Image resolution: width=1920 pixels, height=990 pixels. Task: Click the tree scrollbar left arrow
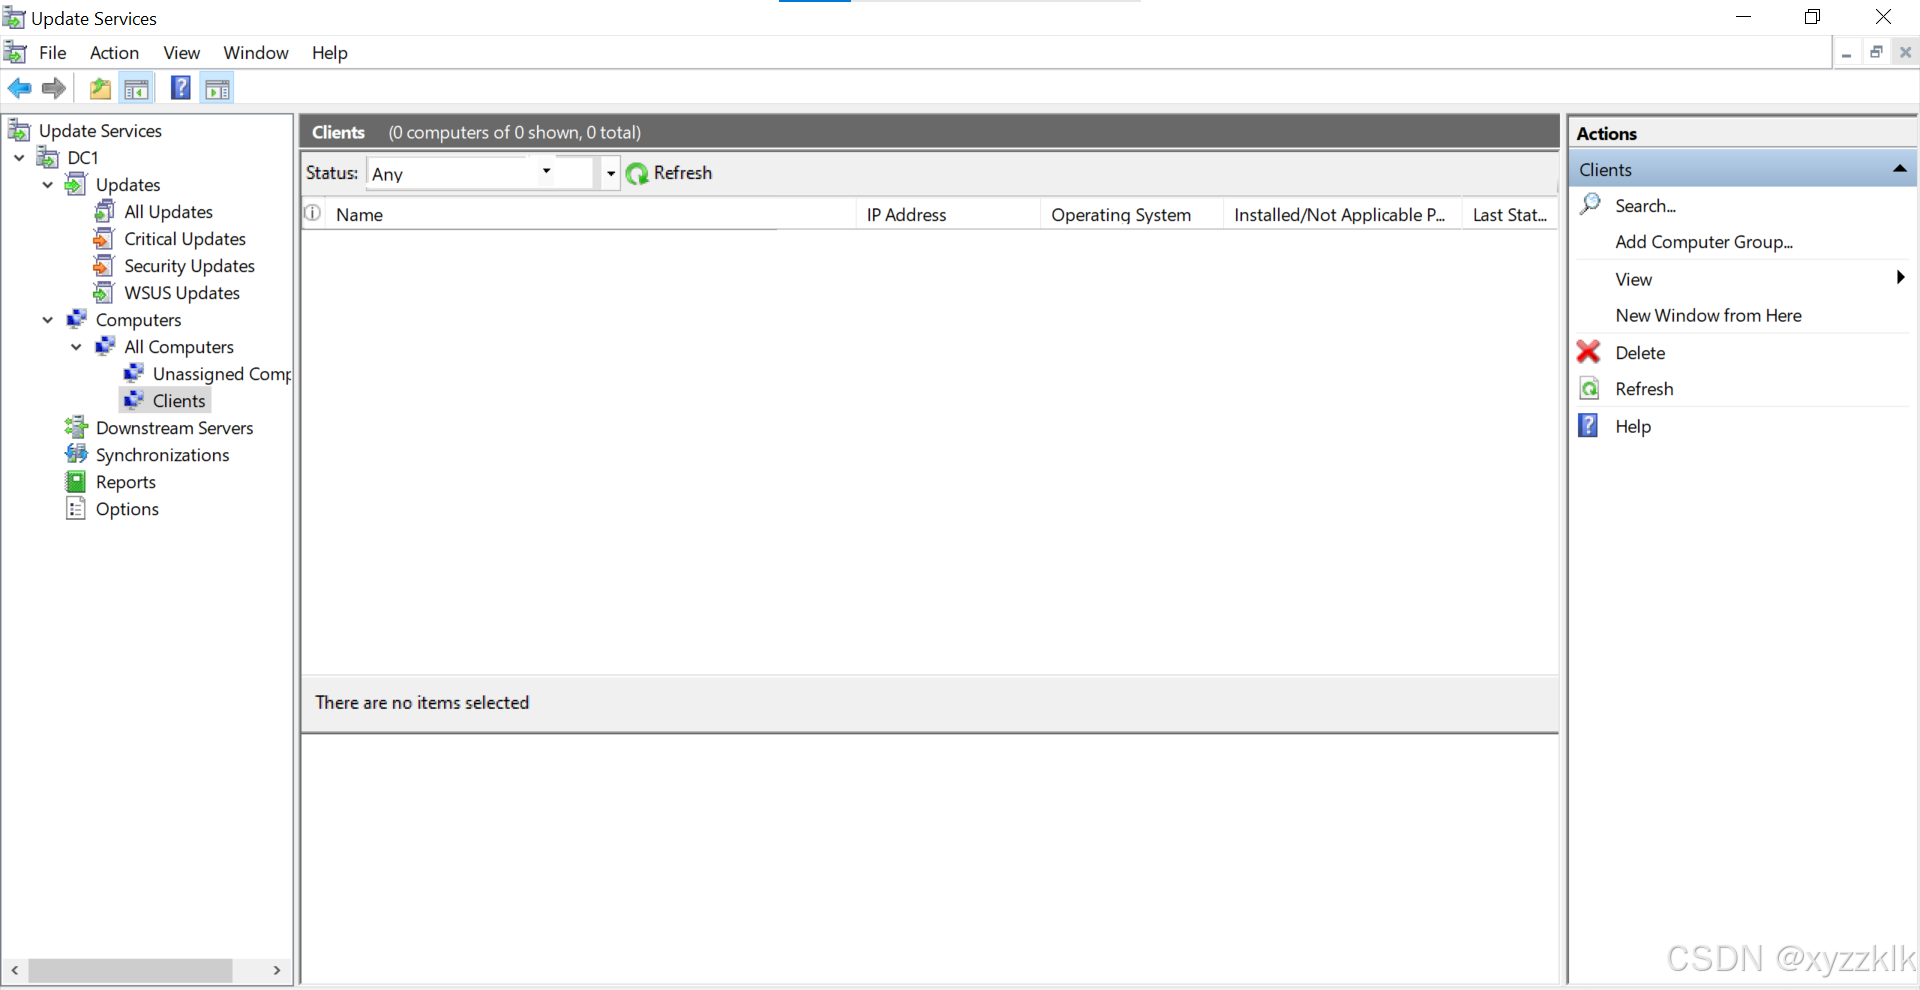[x=15, y=970]
